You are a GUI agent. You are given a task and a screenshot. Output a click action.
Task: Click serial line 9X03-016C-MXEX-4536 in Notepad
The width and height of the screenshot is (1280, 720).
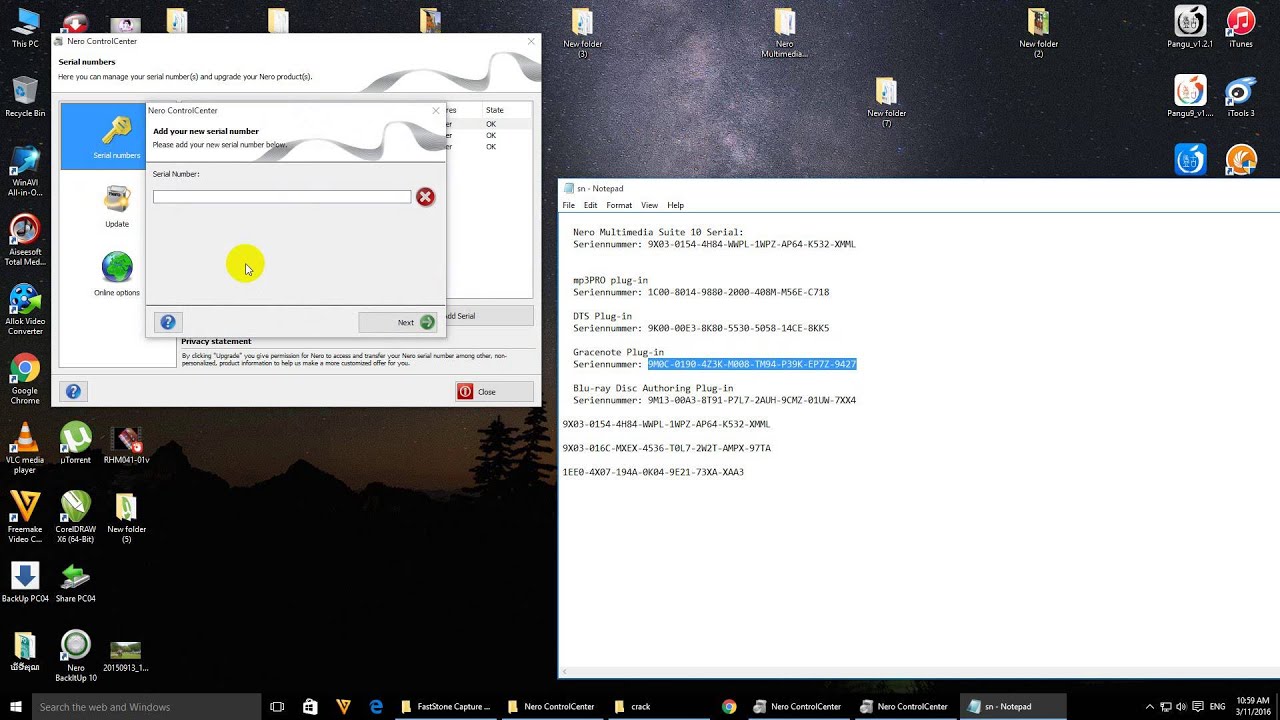point(666,448)
